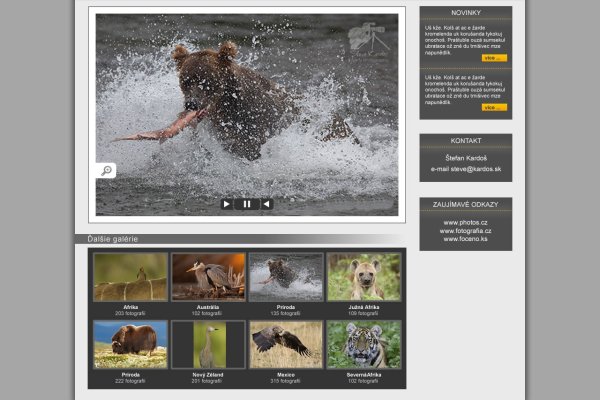Open the Austrália heron gallery thumbnail

click(208, 277)
